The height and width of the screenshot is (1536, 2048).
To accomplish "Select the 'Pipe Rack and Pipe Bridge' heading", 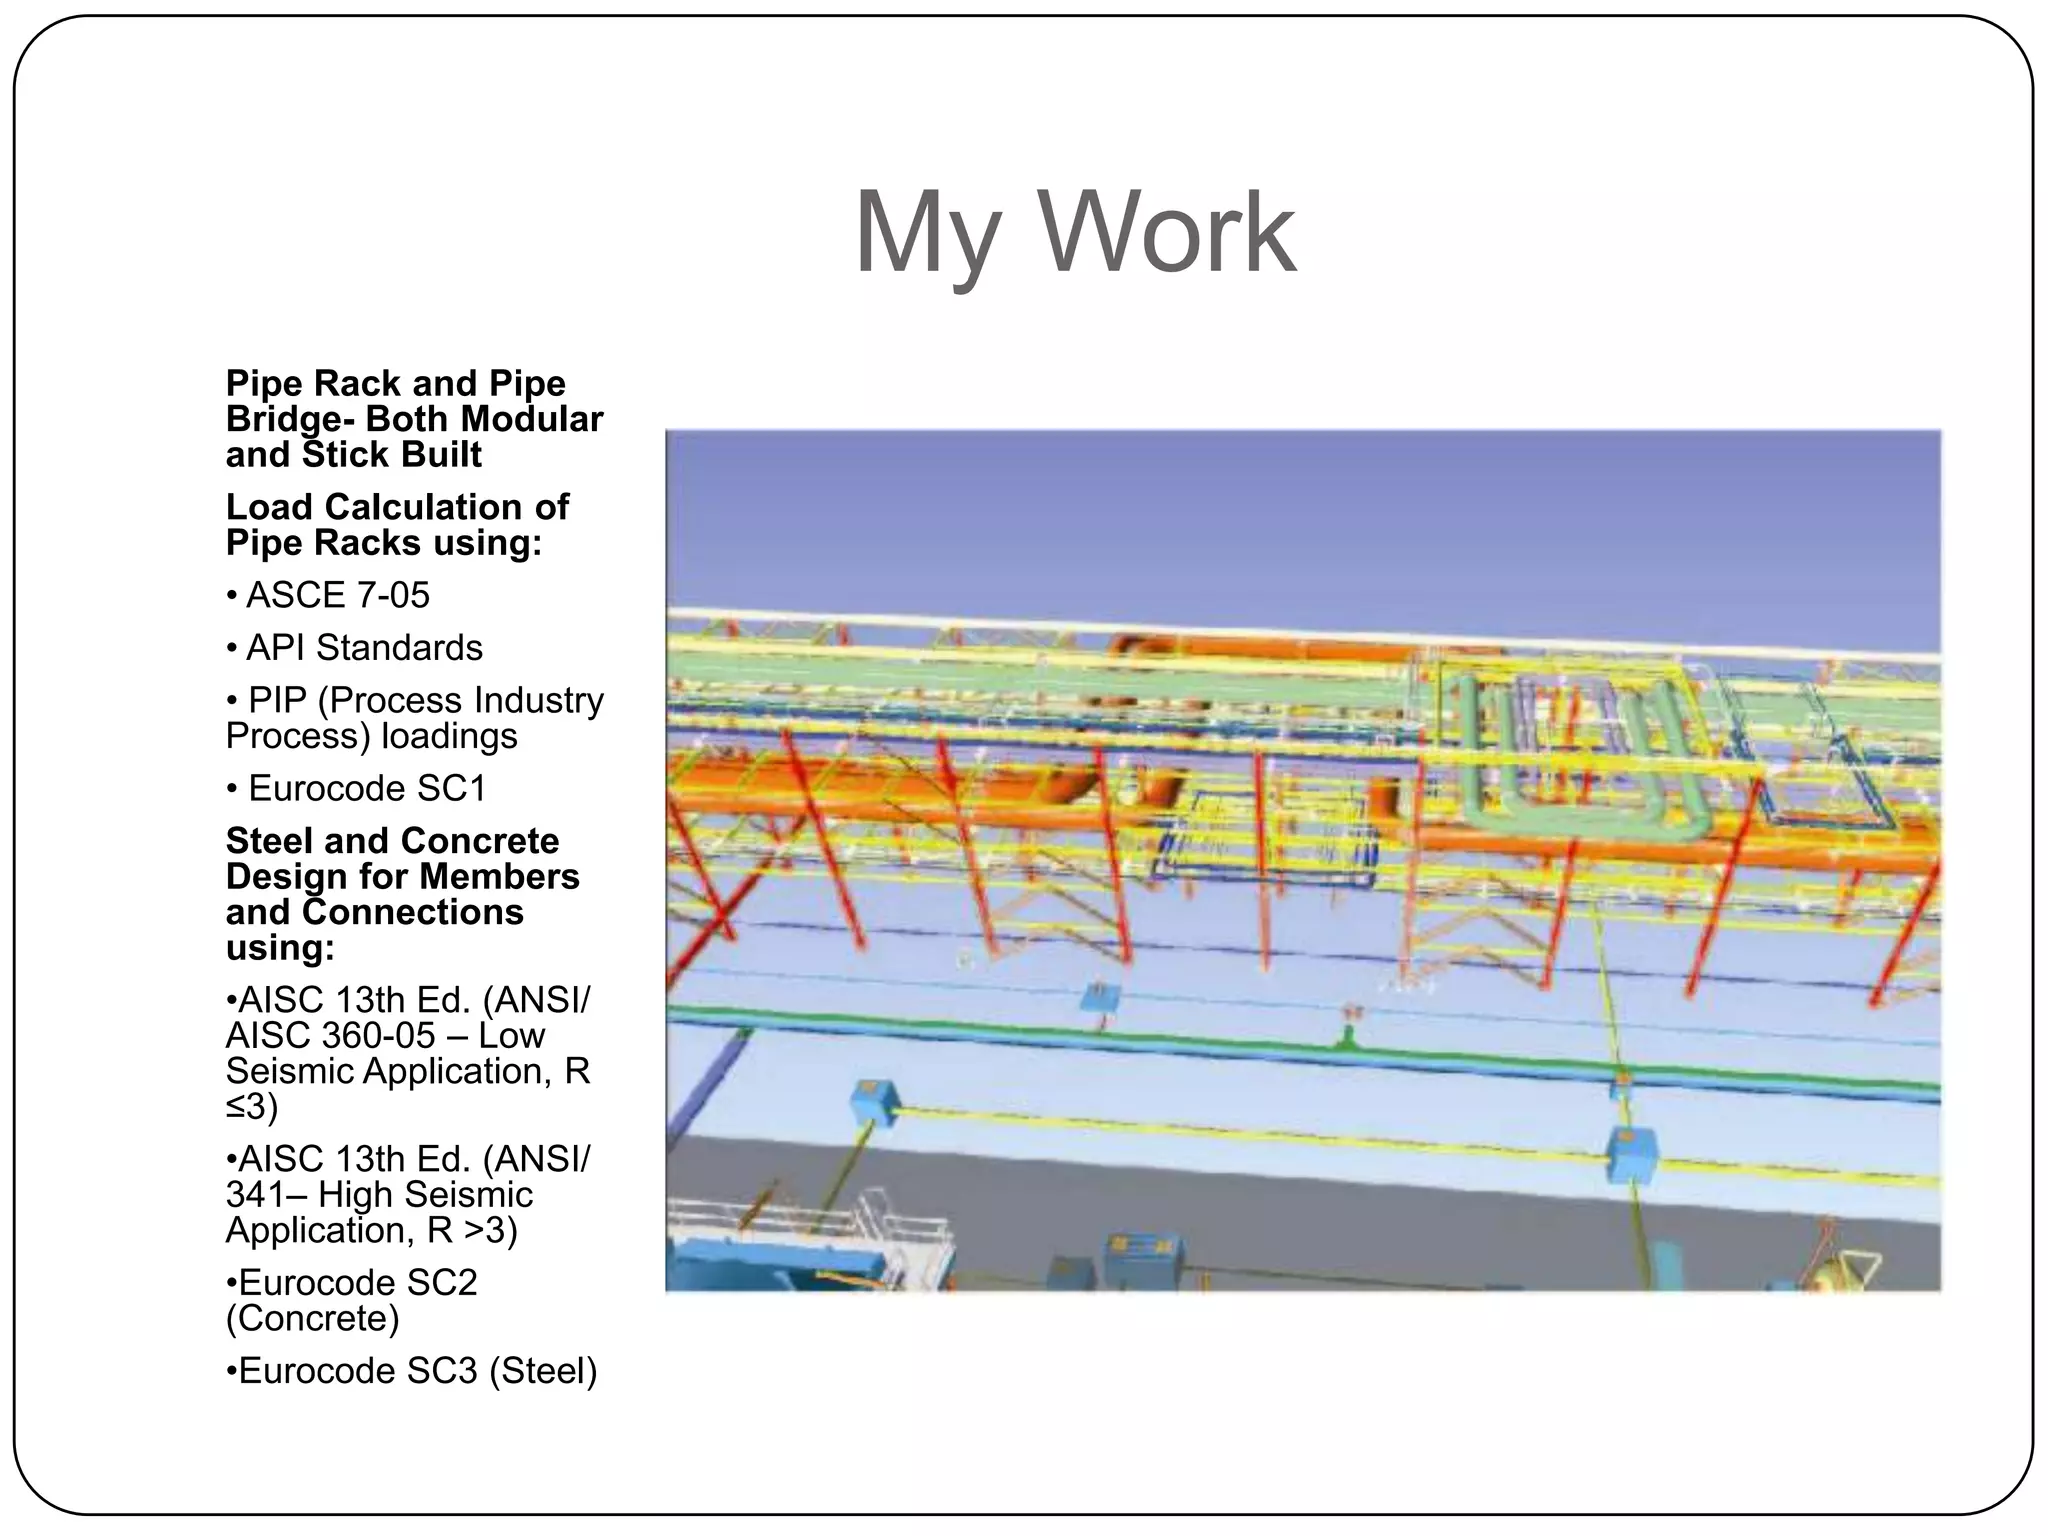I will click(414, 419).
